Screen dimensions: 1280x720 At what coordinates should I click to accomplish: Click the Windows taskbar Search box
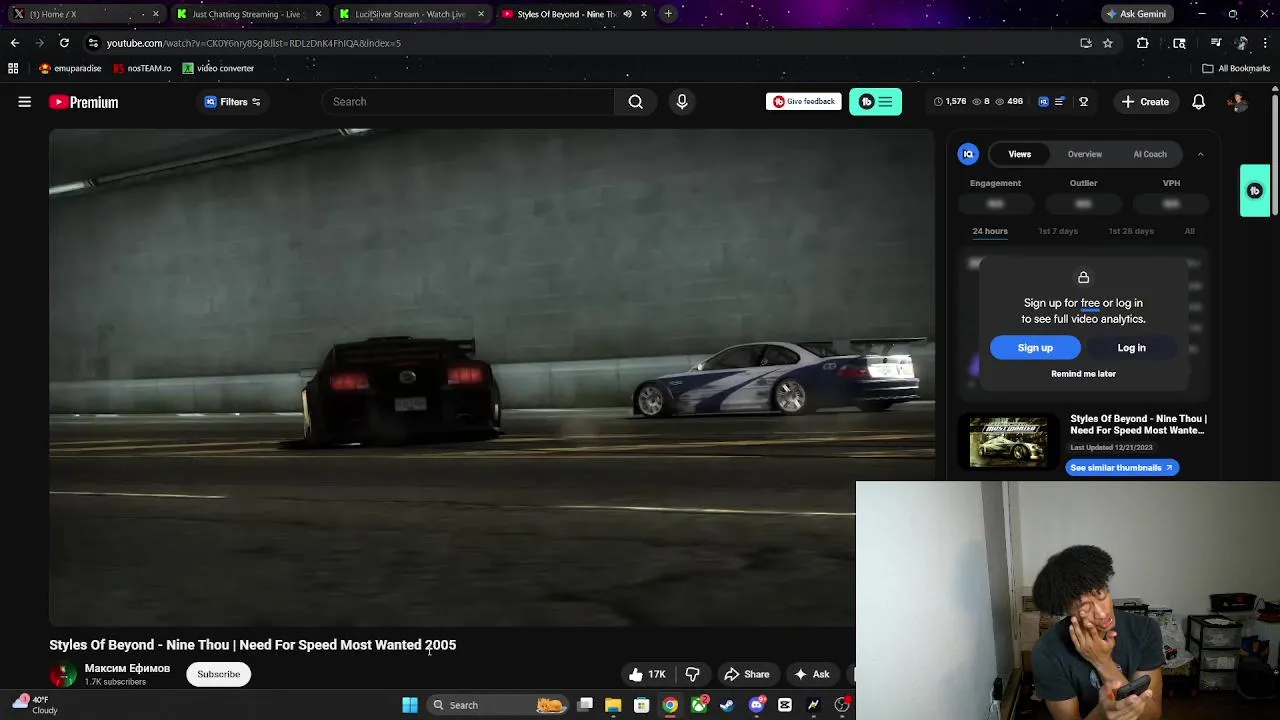coord(497,705)
